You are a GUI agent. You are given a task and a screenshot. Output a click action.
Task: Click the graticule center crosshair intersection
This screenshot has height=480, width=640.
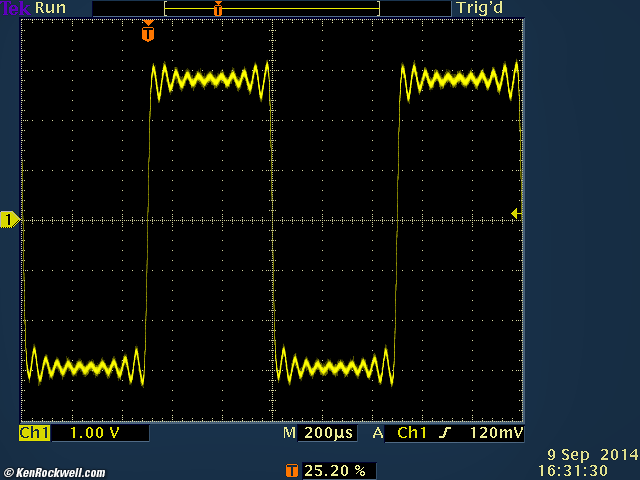[272, 220]
